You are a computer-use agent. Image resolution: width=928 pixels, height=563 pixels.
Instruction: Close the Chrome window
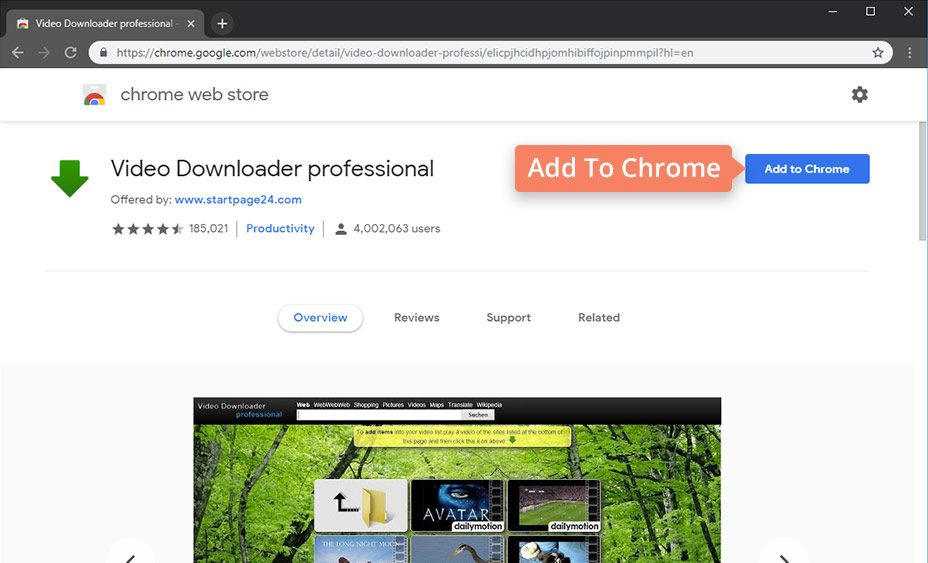coord(908,11)
